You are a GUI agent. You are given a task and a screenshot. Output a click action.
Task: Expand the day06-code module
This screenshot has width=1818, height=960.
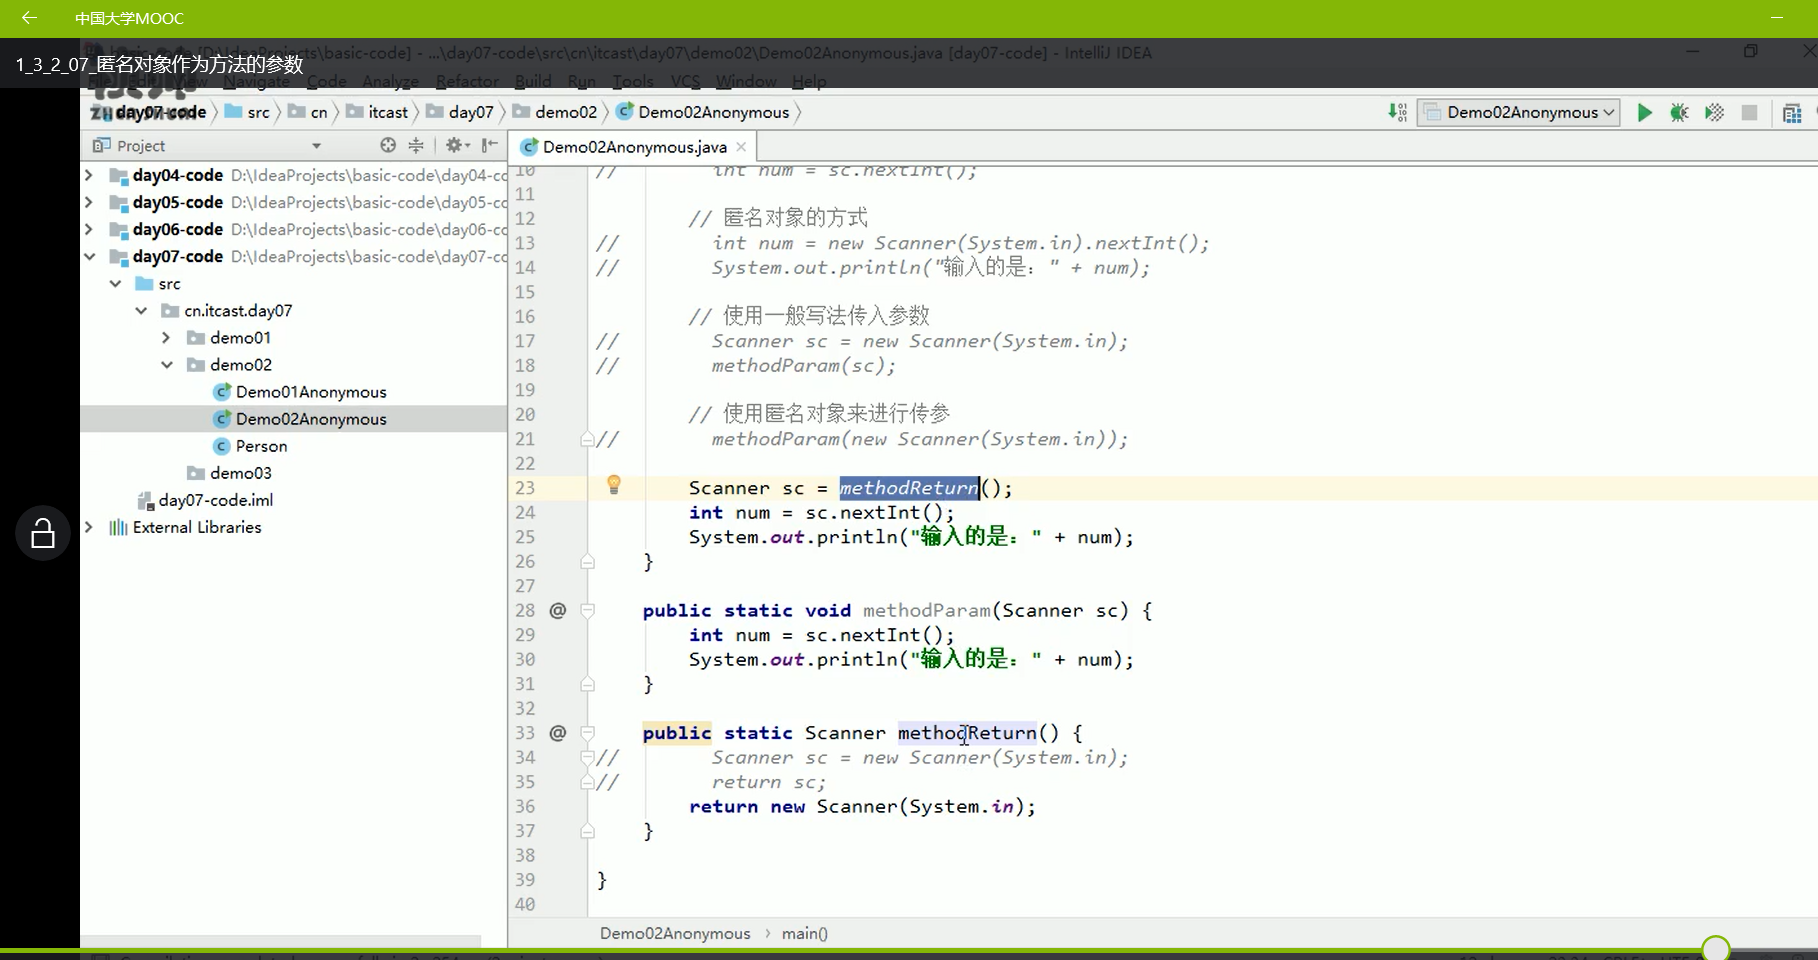point(89,229)
